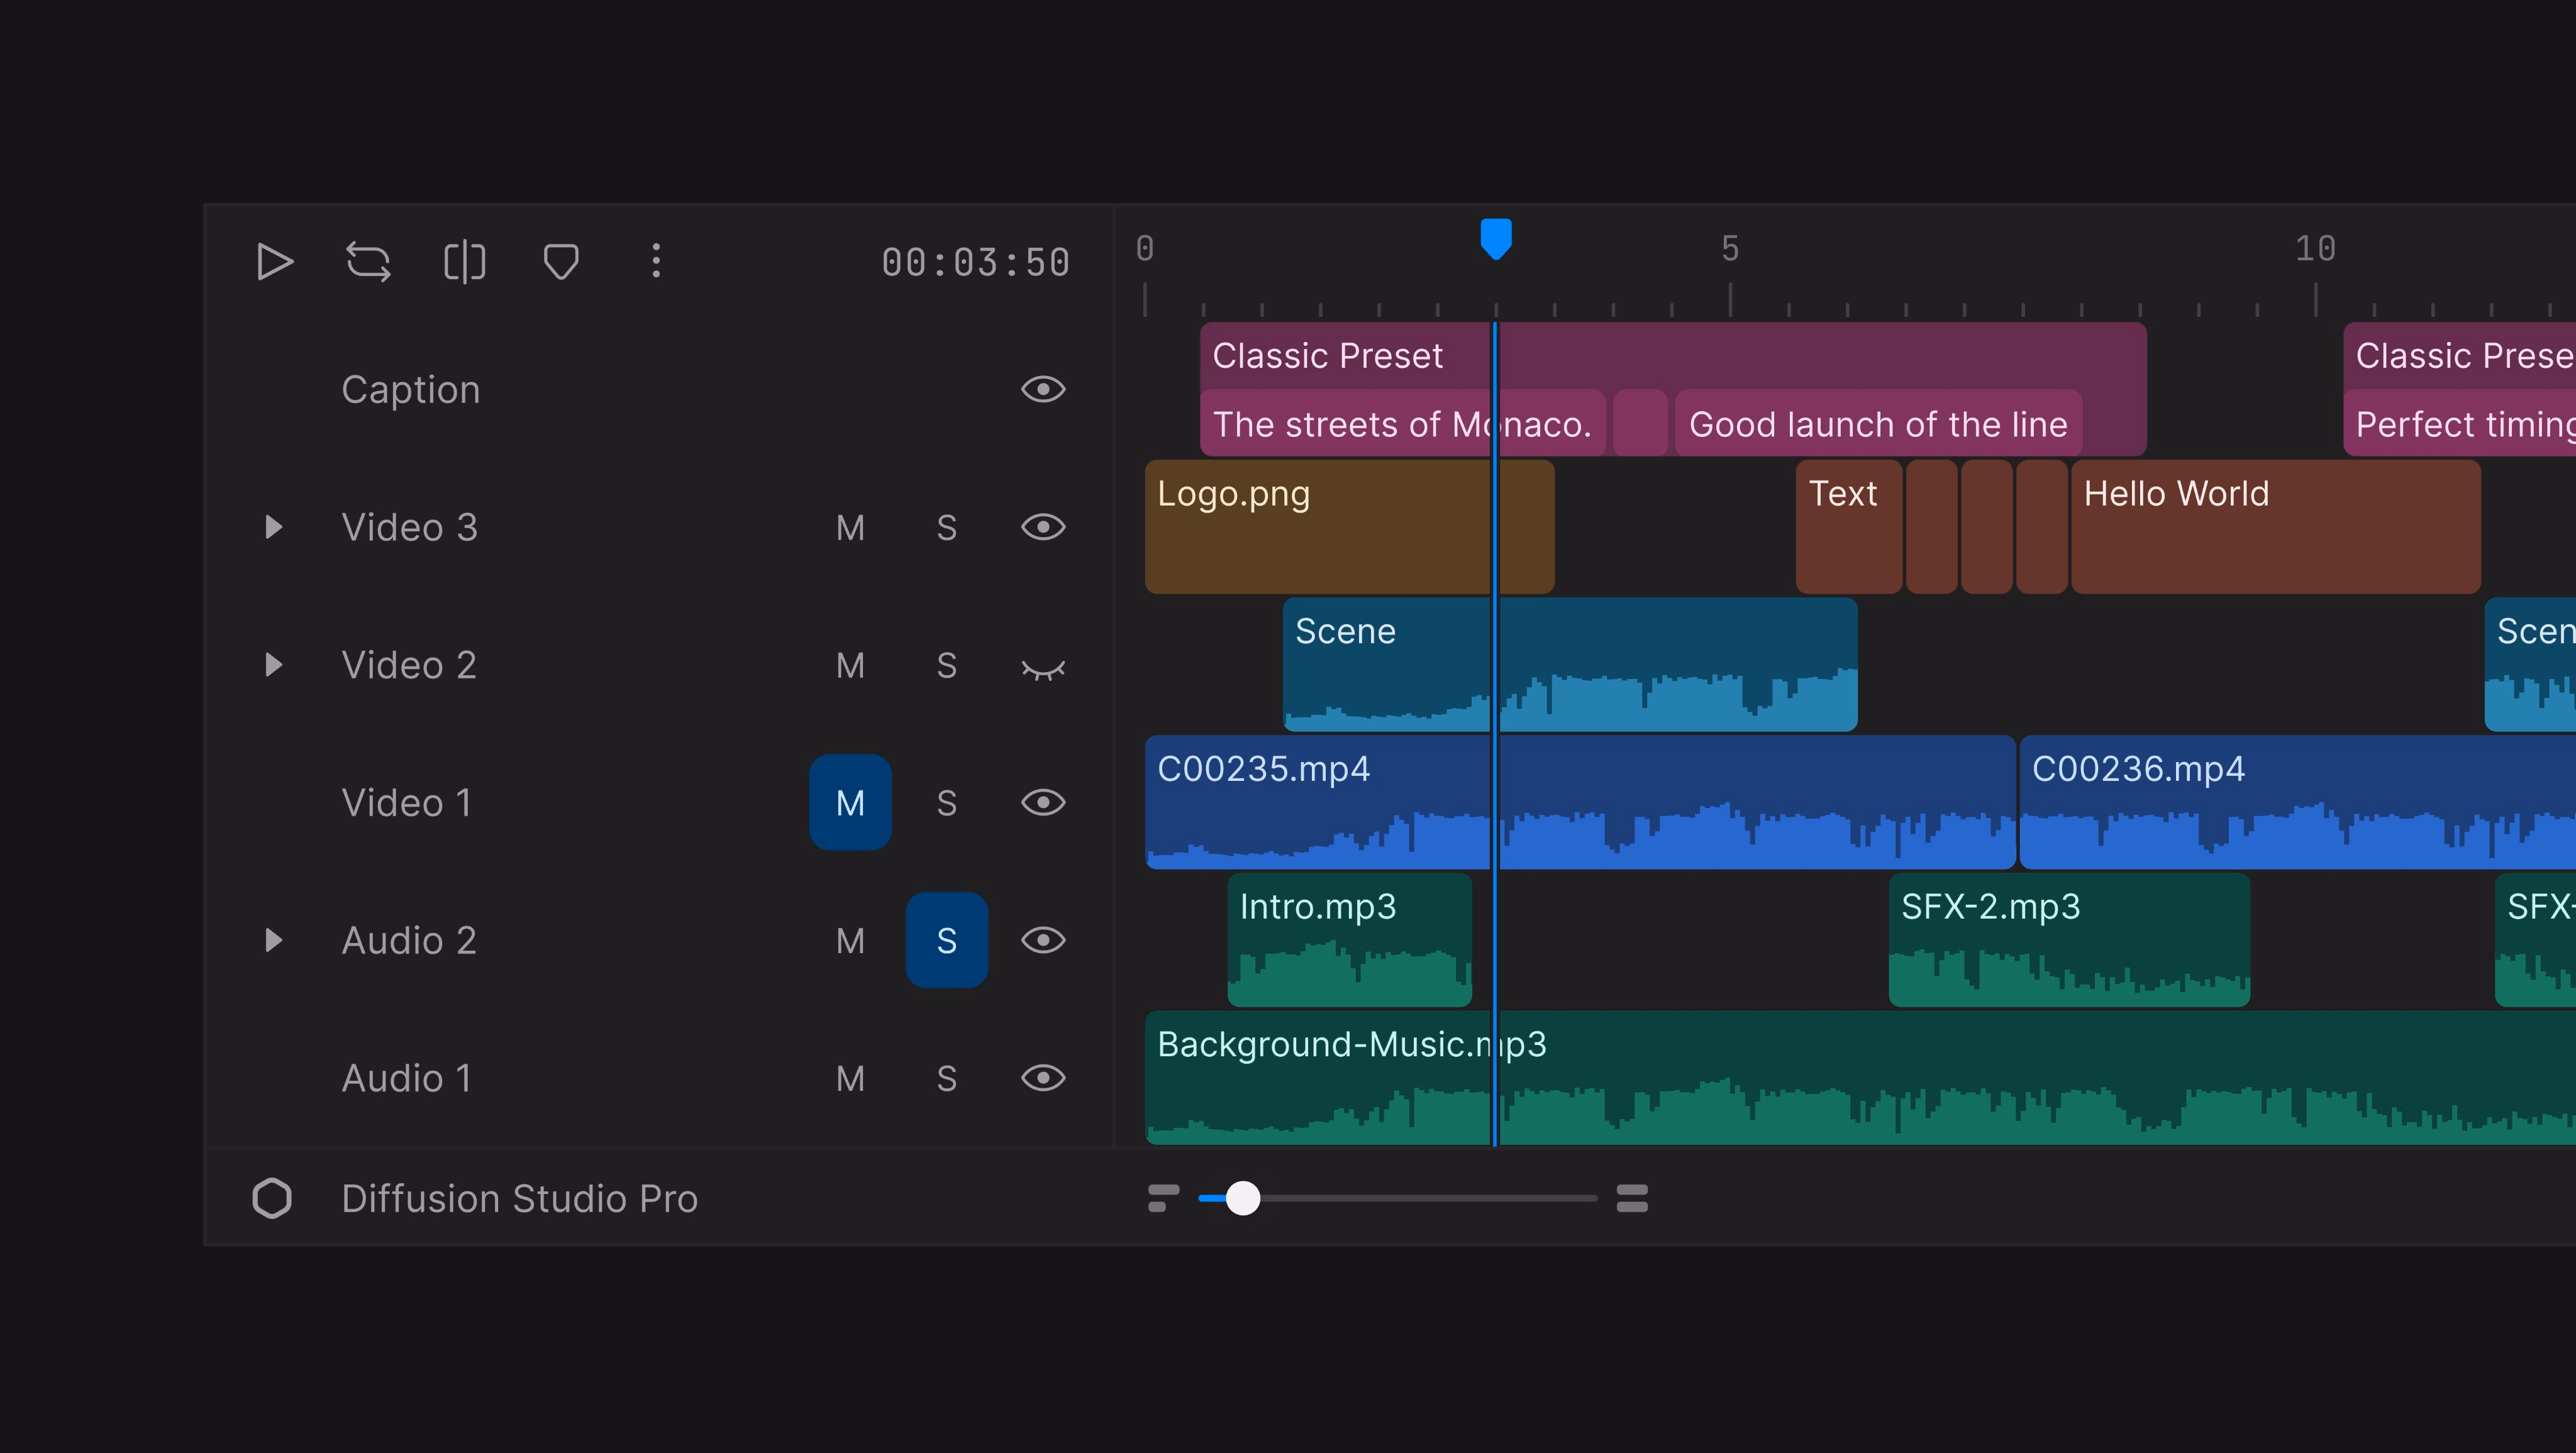
Task: Unmute the Video 1 track
Action: point(850,802)
